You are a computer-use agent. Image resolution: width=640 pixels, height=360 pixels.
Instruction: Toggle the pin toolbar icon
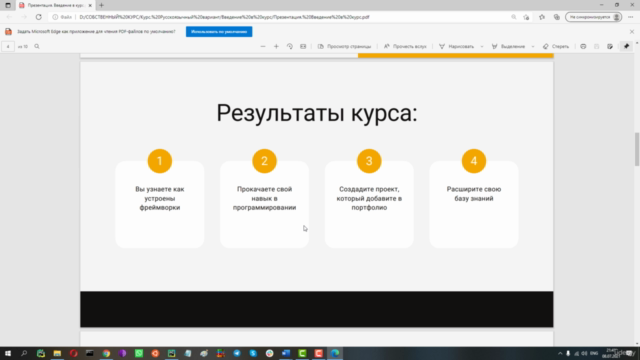pyautogui.click(x=627, y=47)
